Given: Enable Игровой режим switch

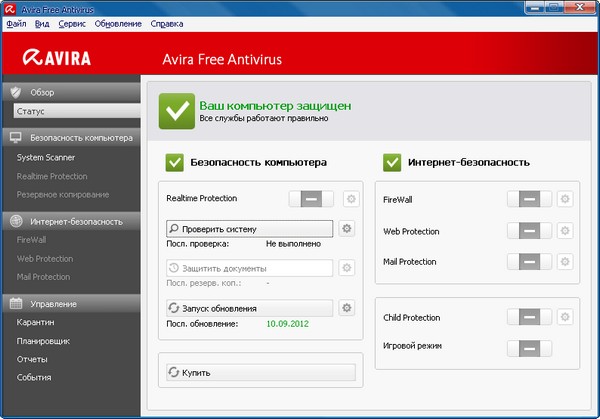Looking at the screenshot, I should pos(529,347).
